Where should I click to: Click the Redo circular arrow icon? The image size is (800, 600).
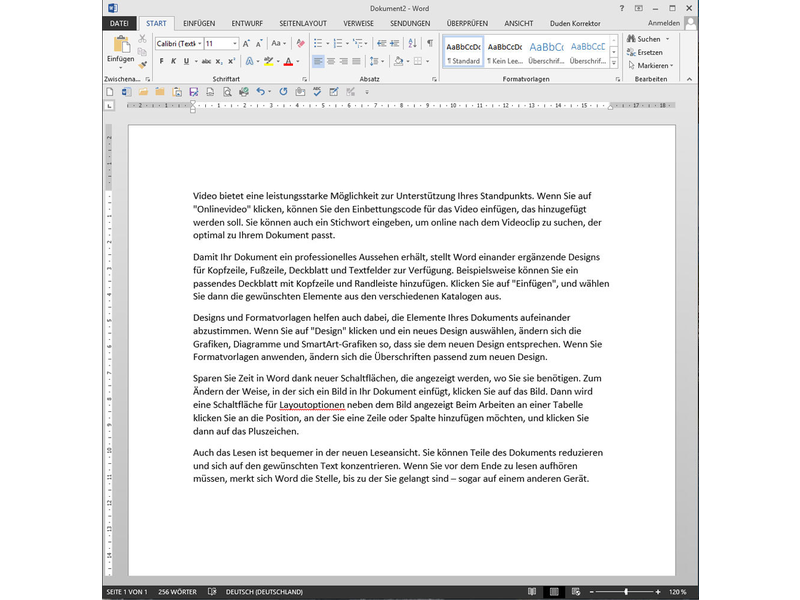[283, 92]
